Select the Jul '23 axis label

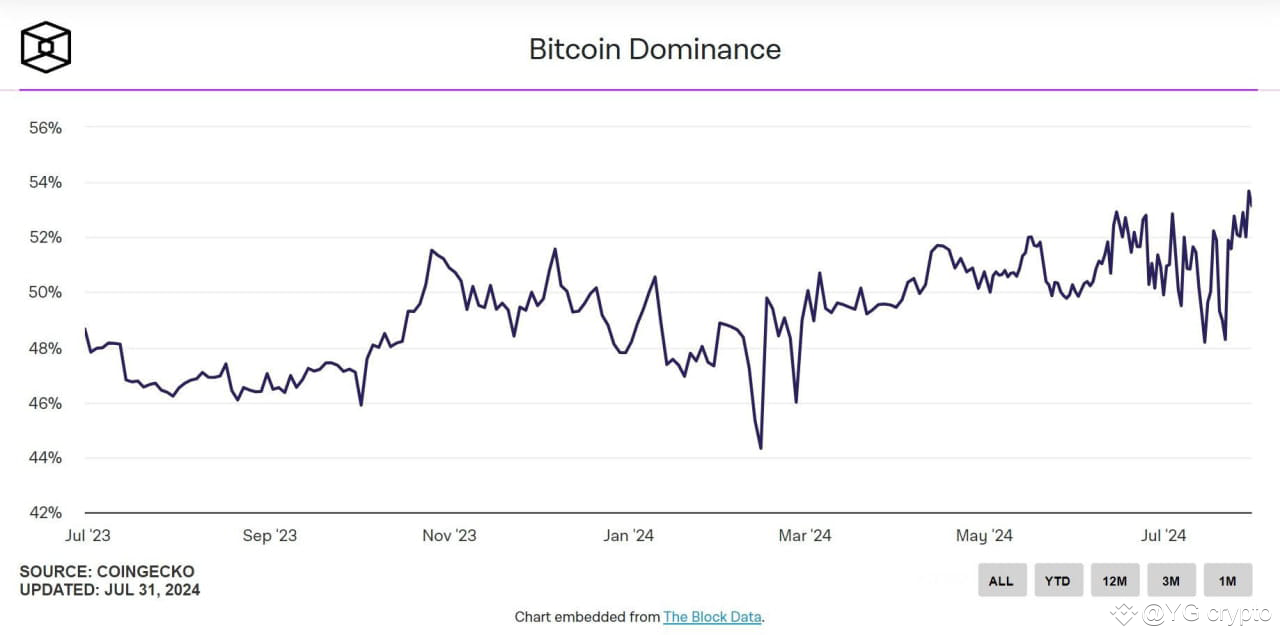(x=89, y=535)
